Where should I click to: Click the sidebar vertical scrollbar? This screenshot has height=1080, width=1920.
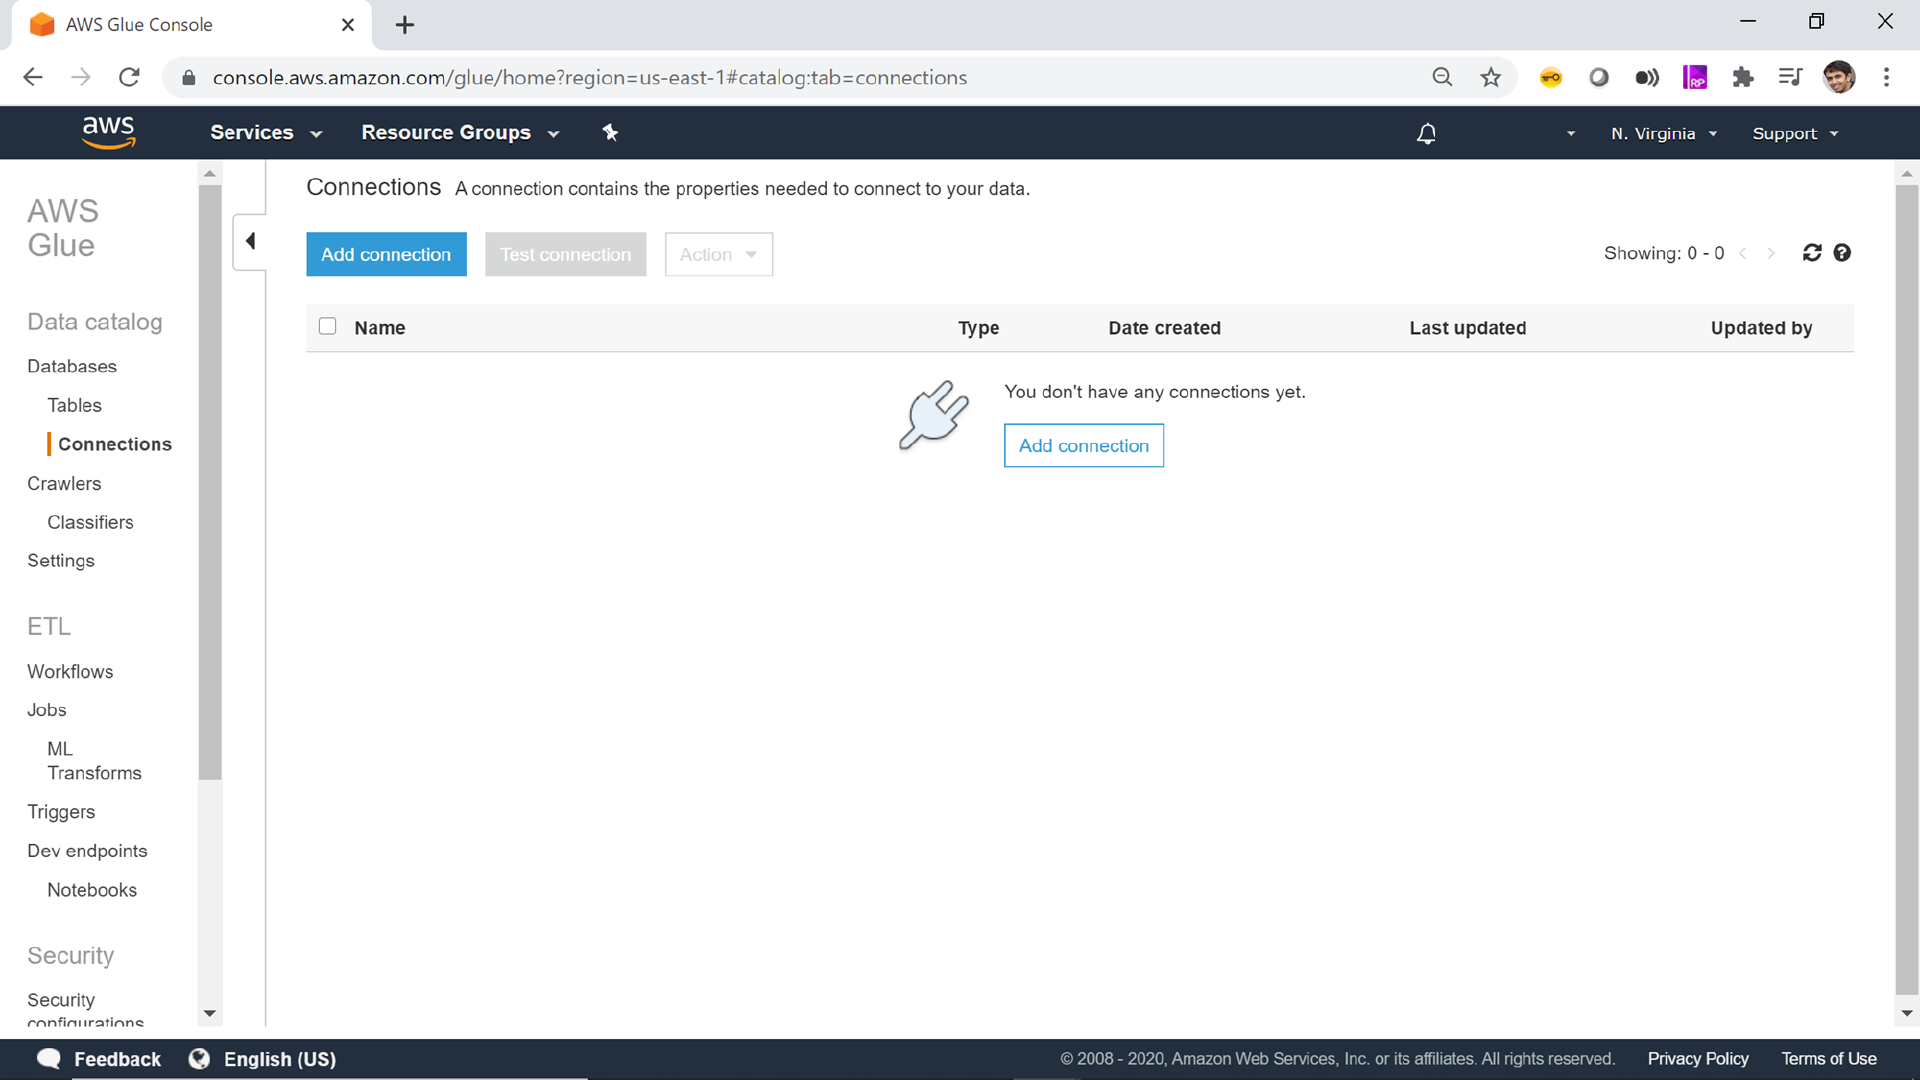pyautogui.click(x=209, y=480)
